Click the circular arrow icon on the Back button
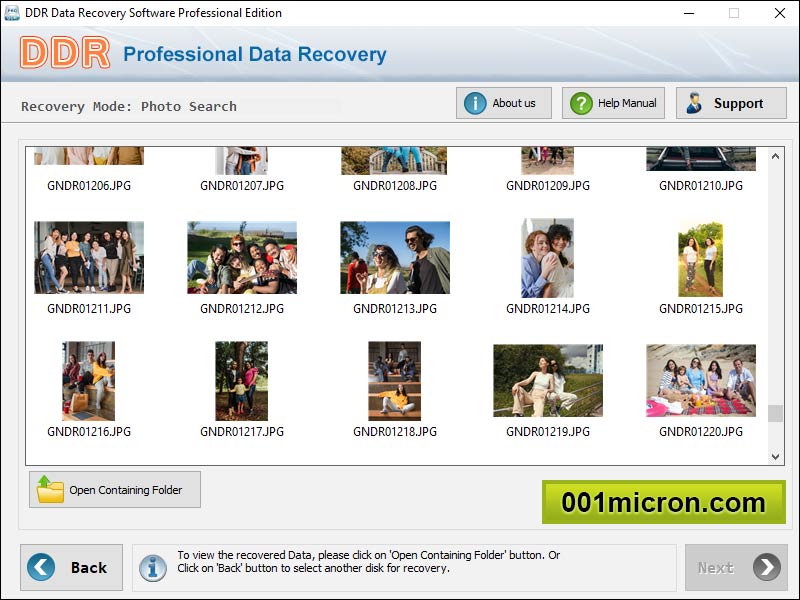This screenshot has height=600, width=800. (40, 567)
